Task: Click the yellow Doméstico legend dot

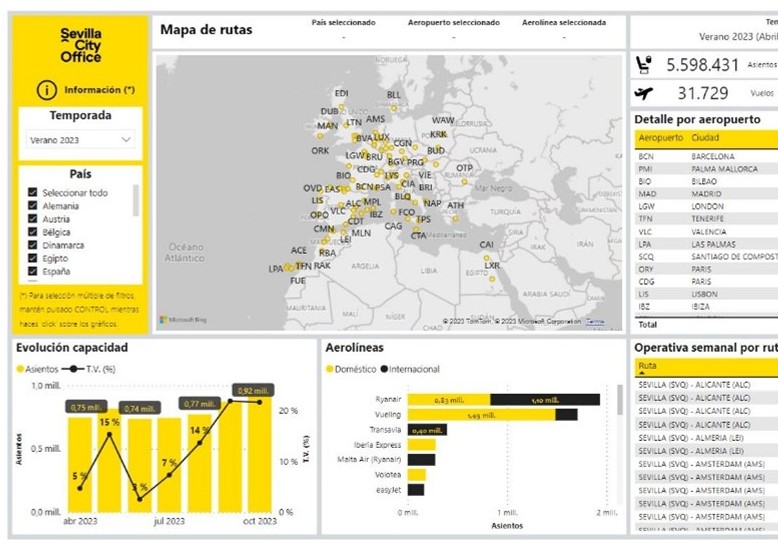Action: pos(329,369)
